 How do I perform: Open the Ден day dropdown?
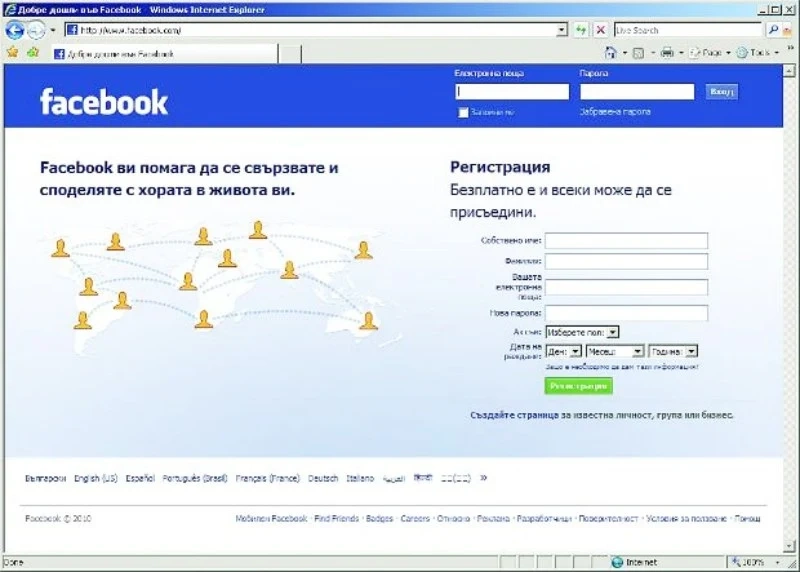tap(563, 352)
